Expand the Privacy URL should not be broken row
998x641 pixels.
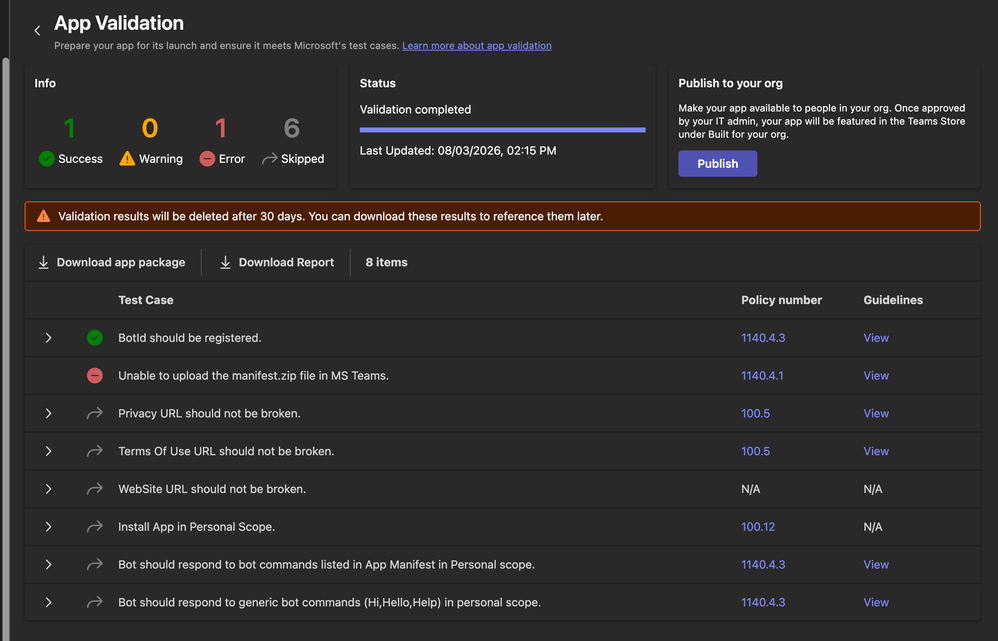tap(48, 414)
